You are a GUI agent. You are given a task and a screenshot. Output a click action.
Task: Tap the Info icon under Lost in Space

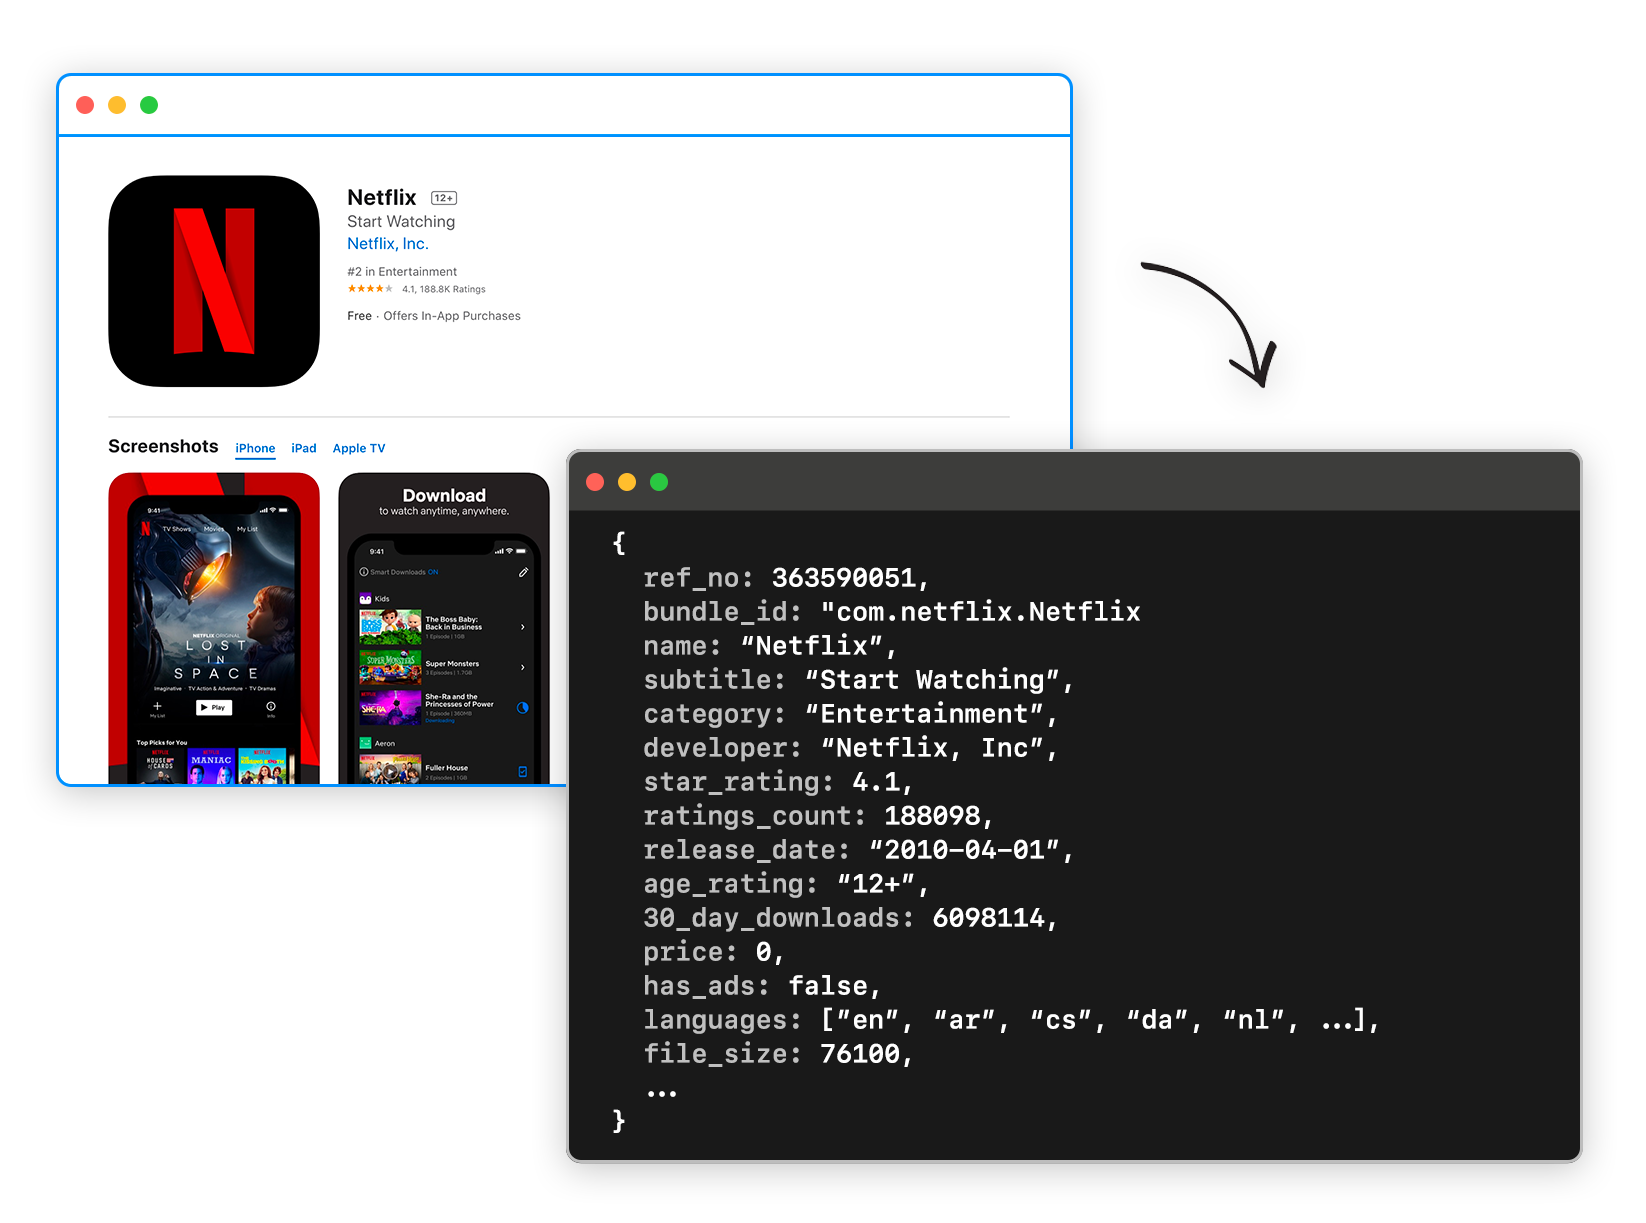271,706
